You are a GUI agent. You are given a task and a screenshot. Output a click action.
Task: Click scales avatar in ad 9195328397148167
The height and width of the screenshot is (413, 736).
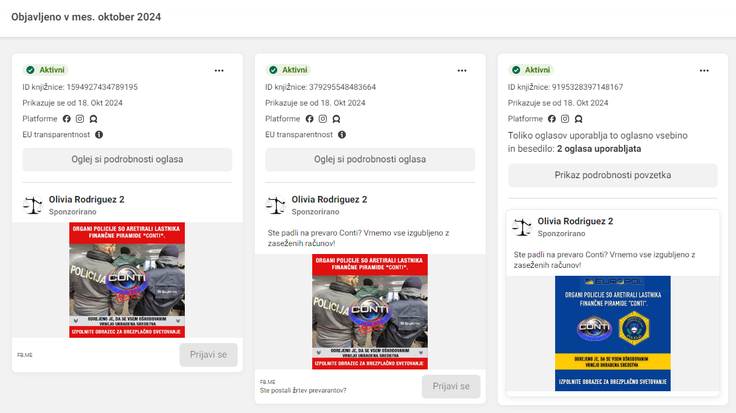point(521,227)
